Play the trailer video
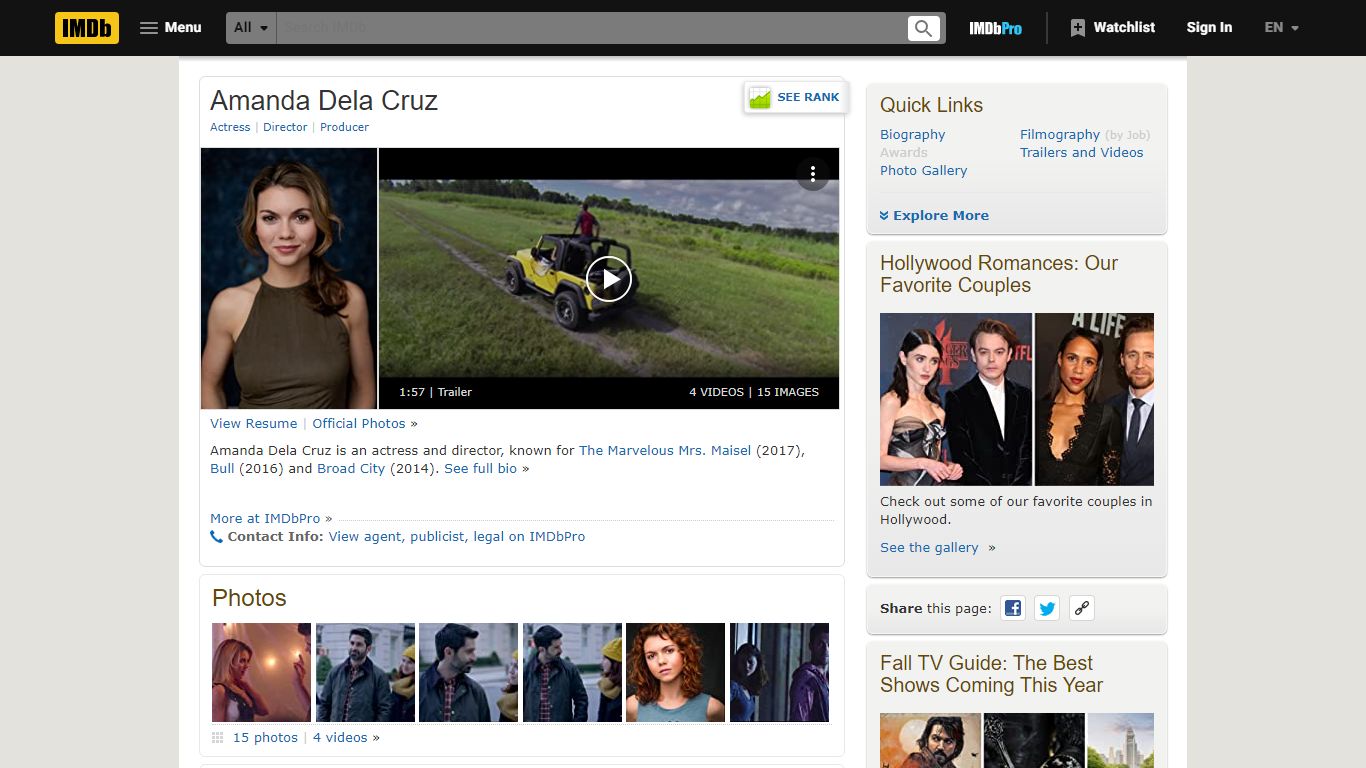 (x=608, y=279)
